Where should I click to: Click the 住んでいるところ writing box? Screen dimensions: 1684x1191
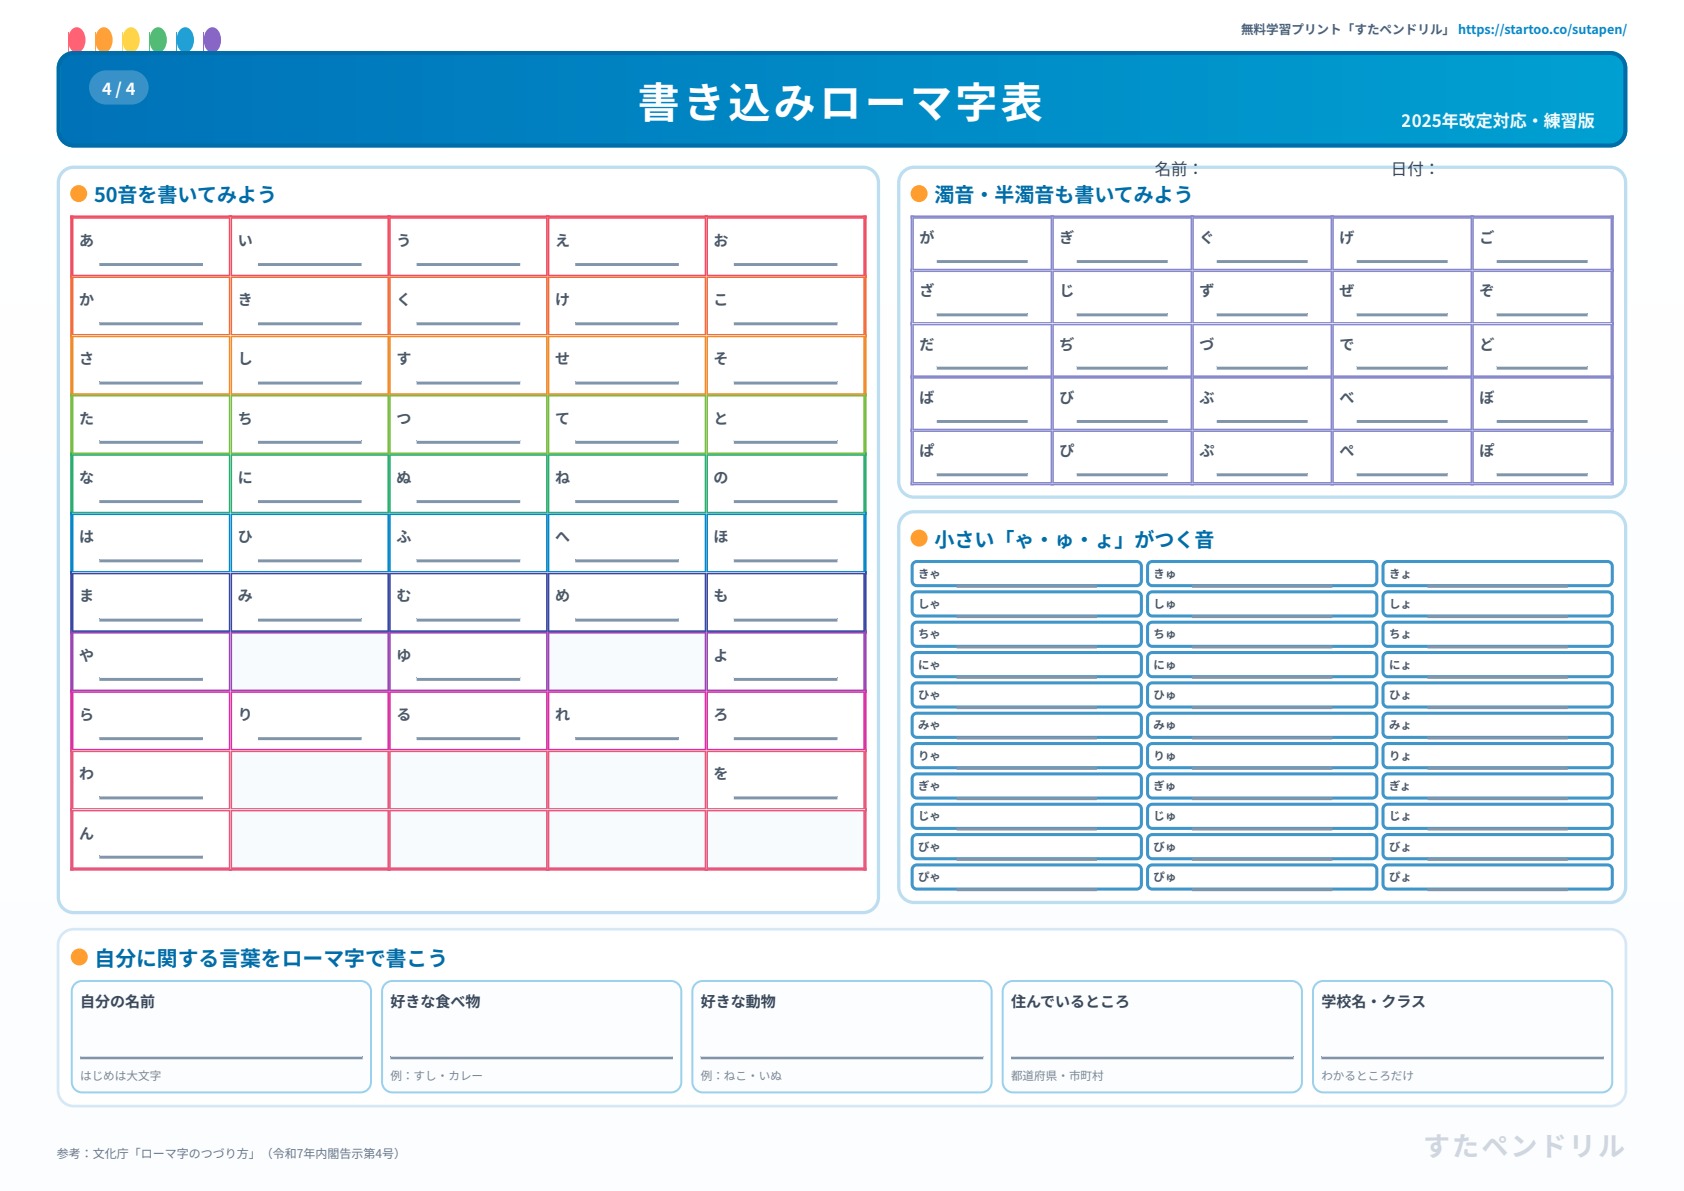[1152, 1037]
